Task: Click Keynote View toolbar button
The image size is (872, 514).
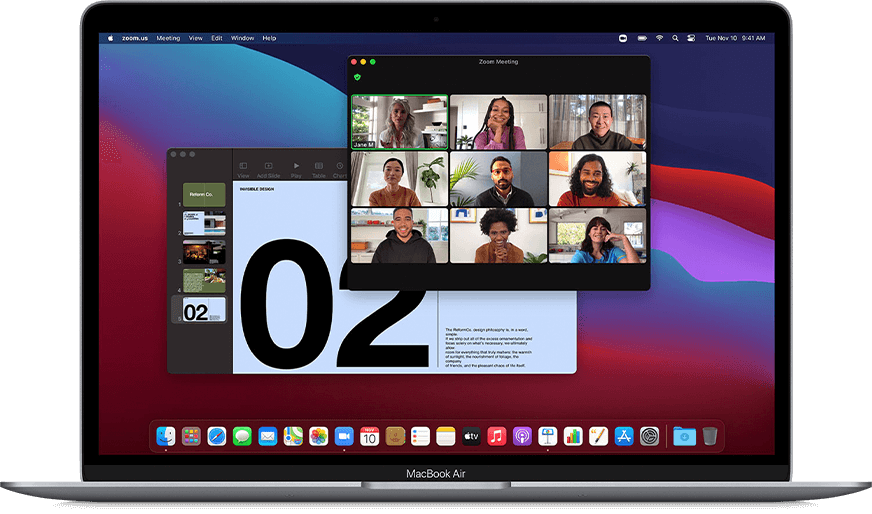Action: tap(244, 170)
